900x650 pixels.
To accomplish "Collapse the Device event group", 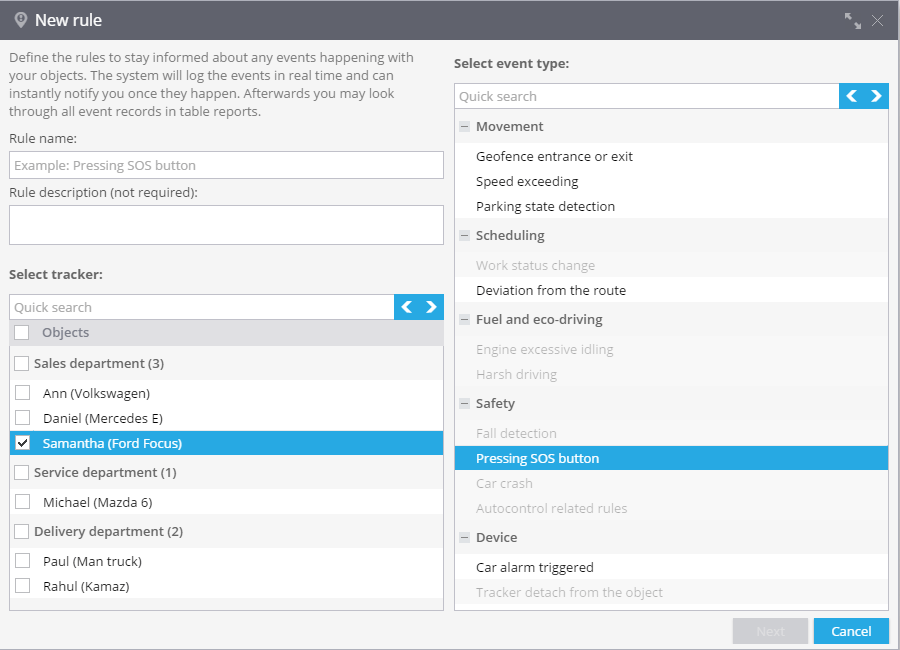I will click(464, 537).
